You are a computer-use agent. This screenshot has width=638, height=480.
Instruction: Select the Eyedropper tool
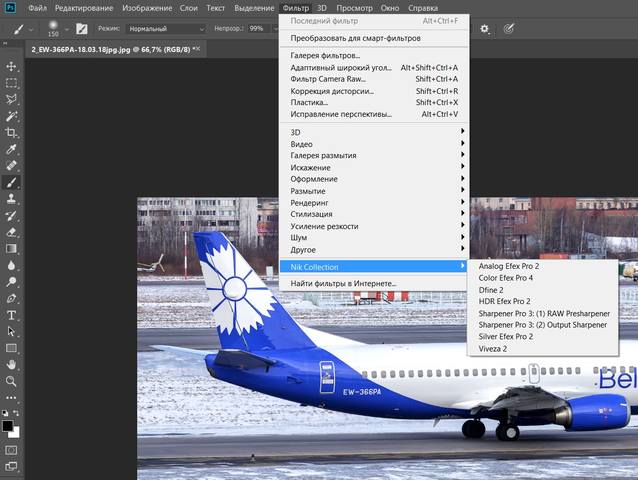point(11,149)
